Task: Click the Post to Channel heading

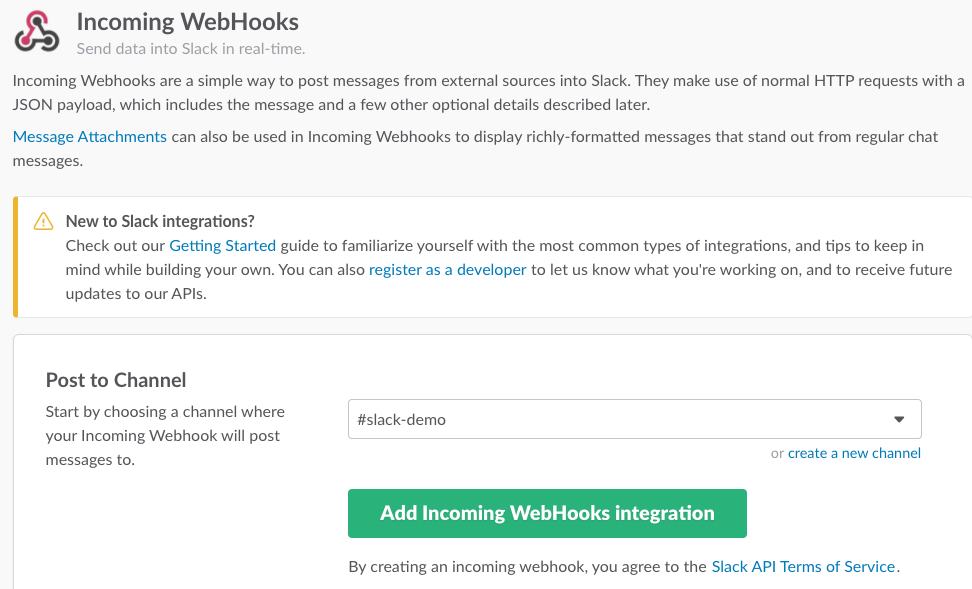Action: (116, 380)
